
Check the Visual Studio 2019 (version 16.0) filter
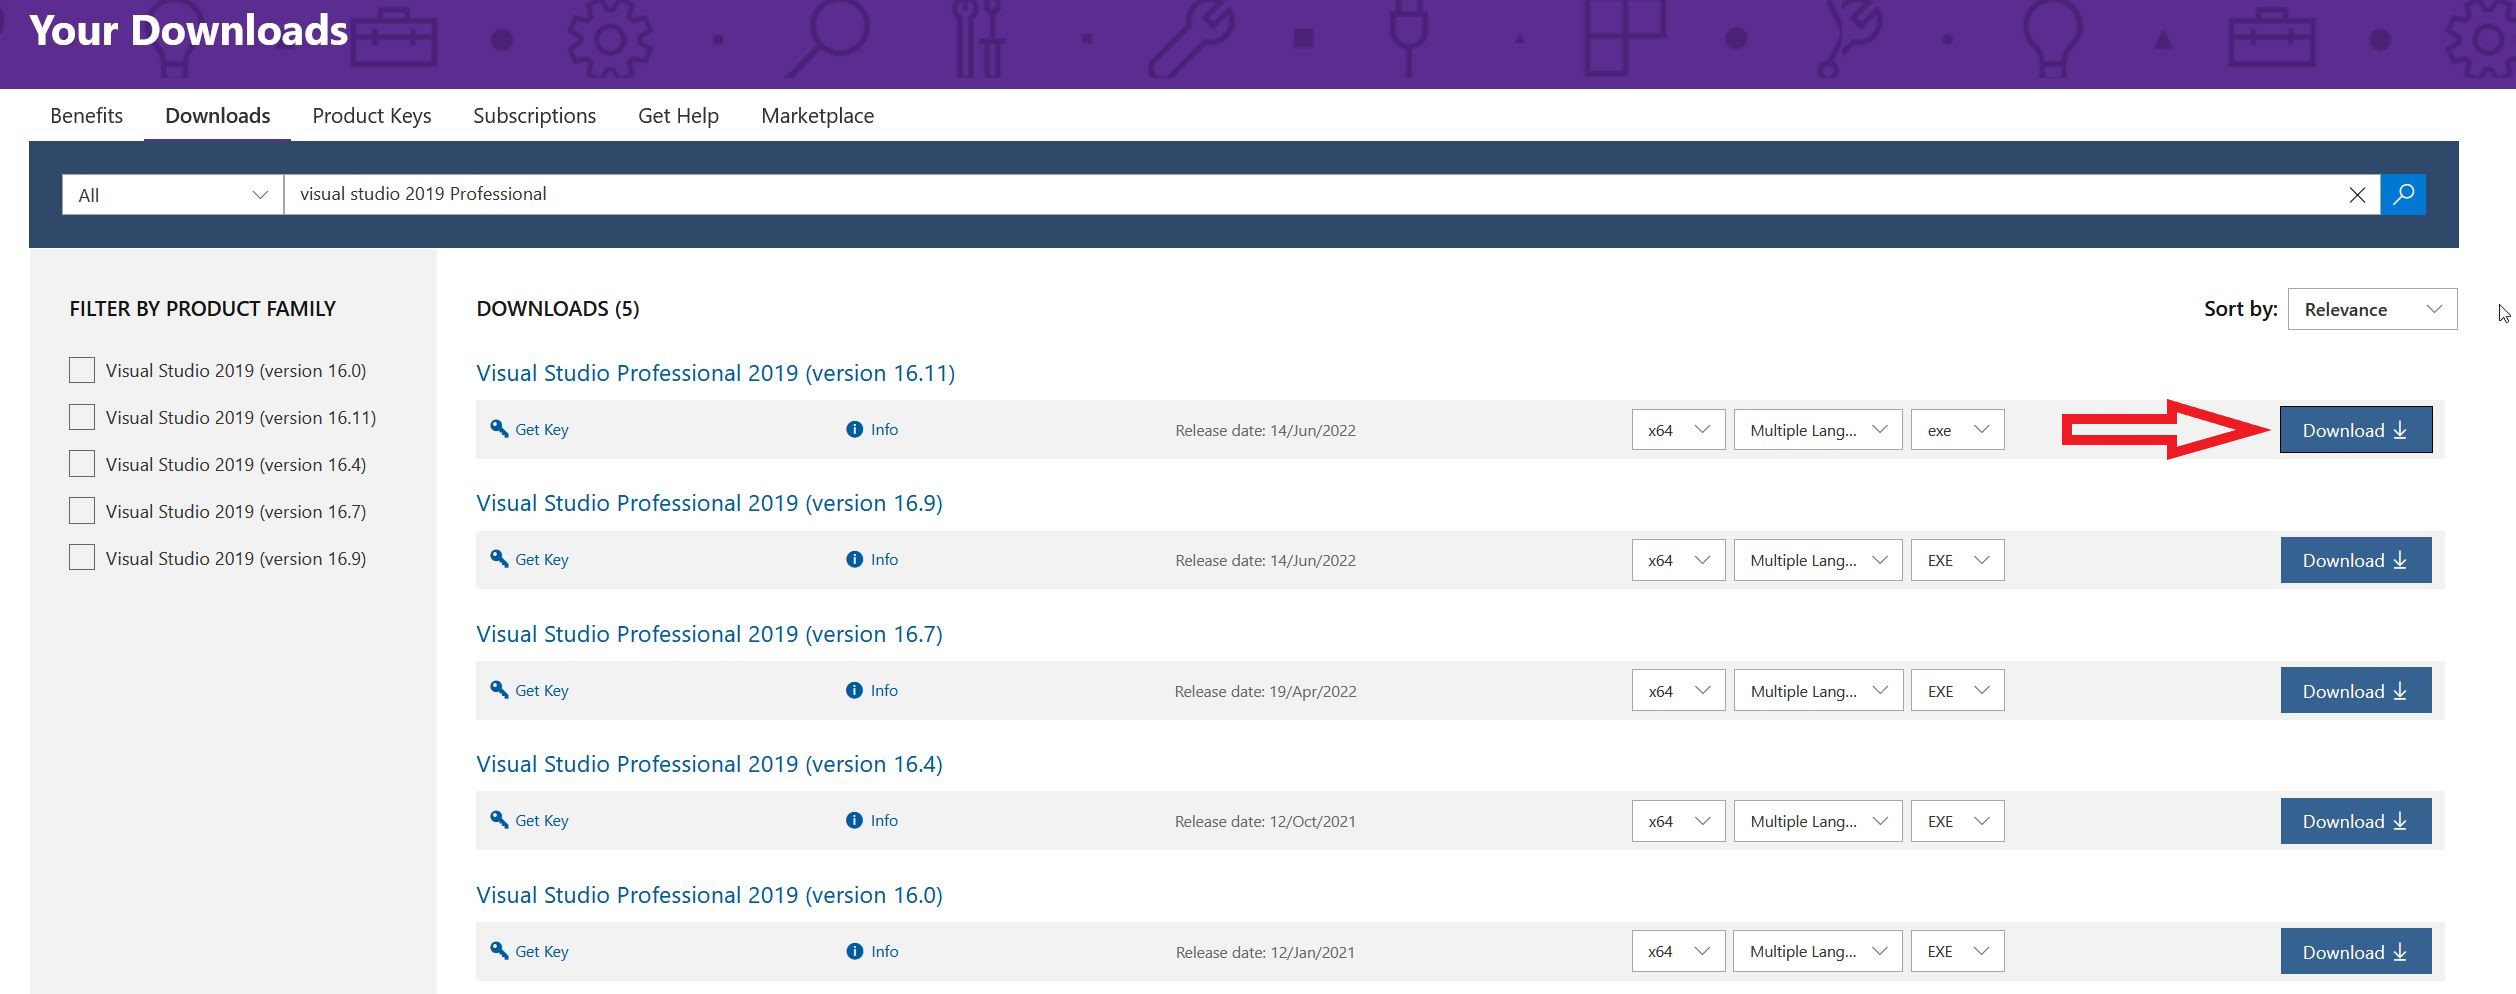coord(82,370)
